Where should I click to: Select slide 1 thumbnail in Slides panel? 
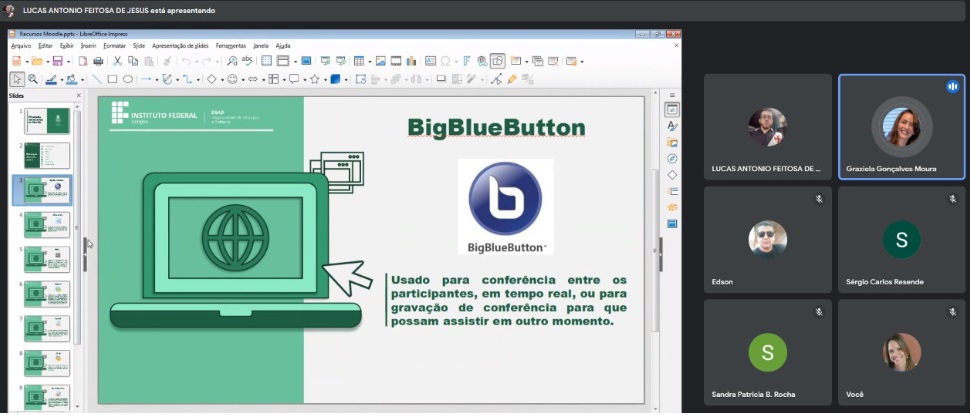tap(47, 121)
